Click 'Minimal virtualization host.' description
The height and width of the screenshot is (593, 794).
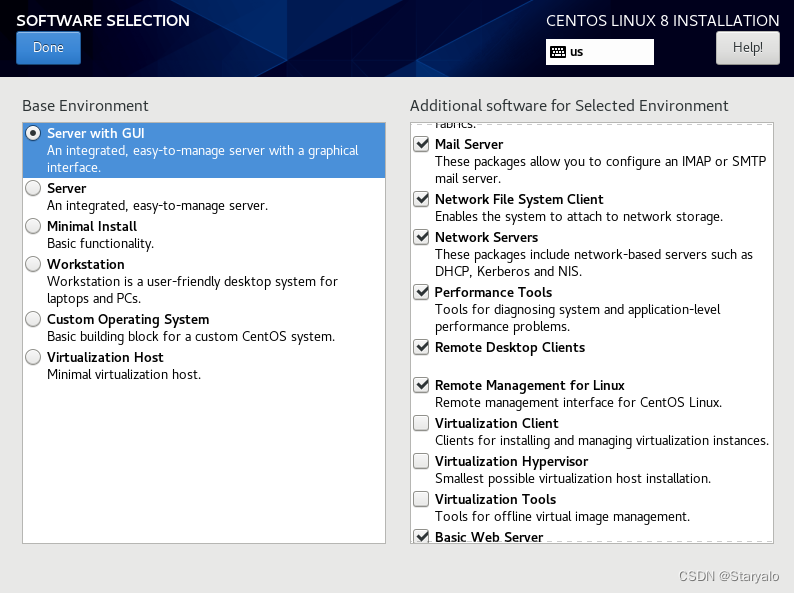(x=124, y=375)
